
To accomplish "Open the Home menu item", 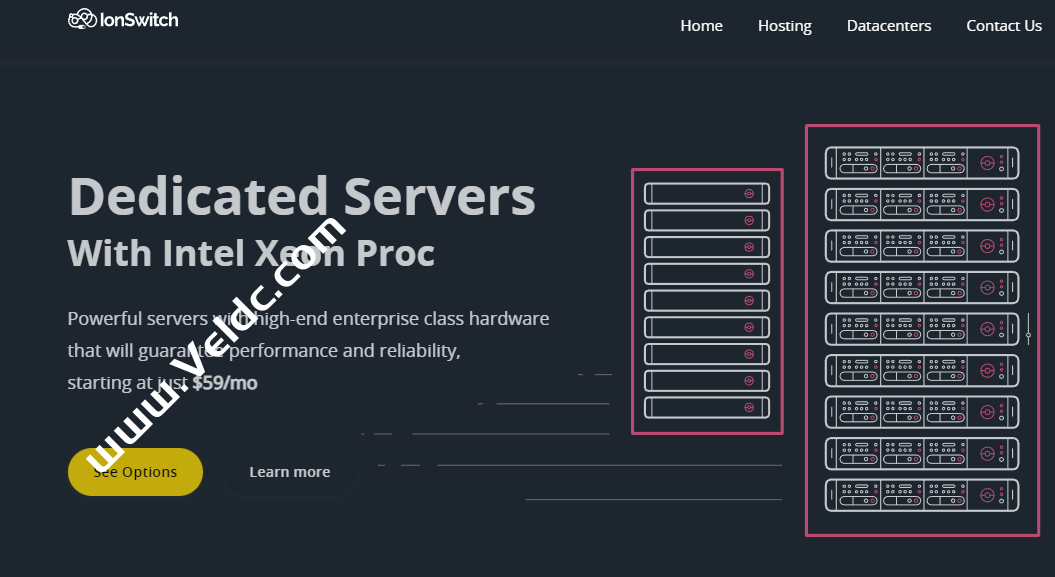I will click(x=701, y=25).
